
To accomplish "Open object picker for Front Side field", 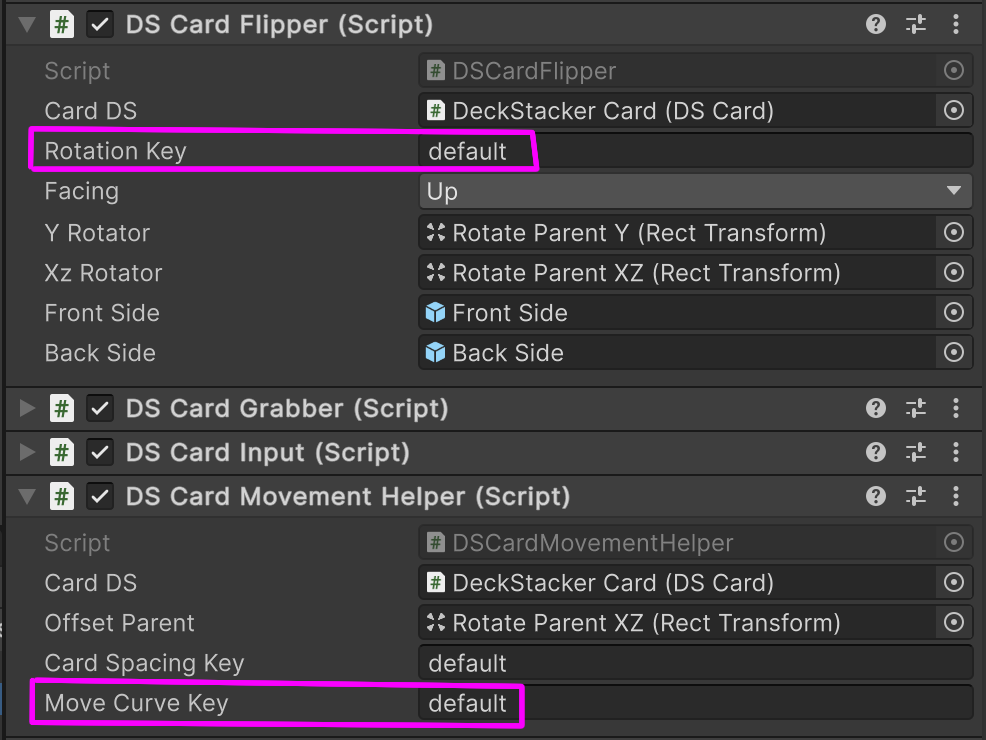I will click(954, 312).
